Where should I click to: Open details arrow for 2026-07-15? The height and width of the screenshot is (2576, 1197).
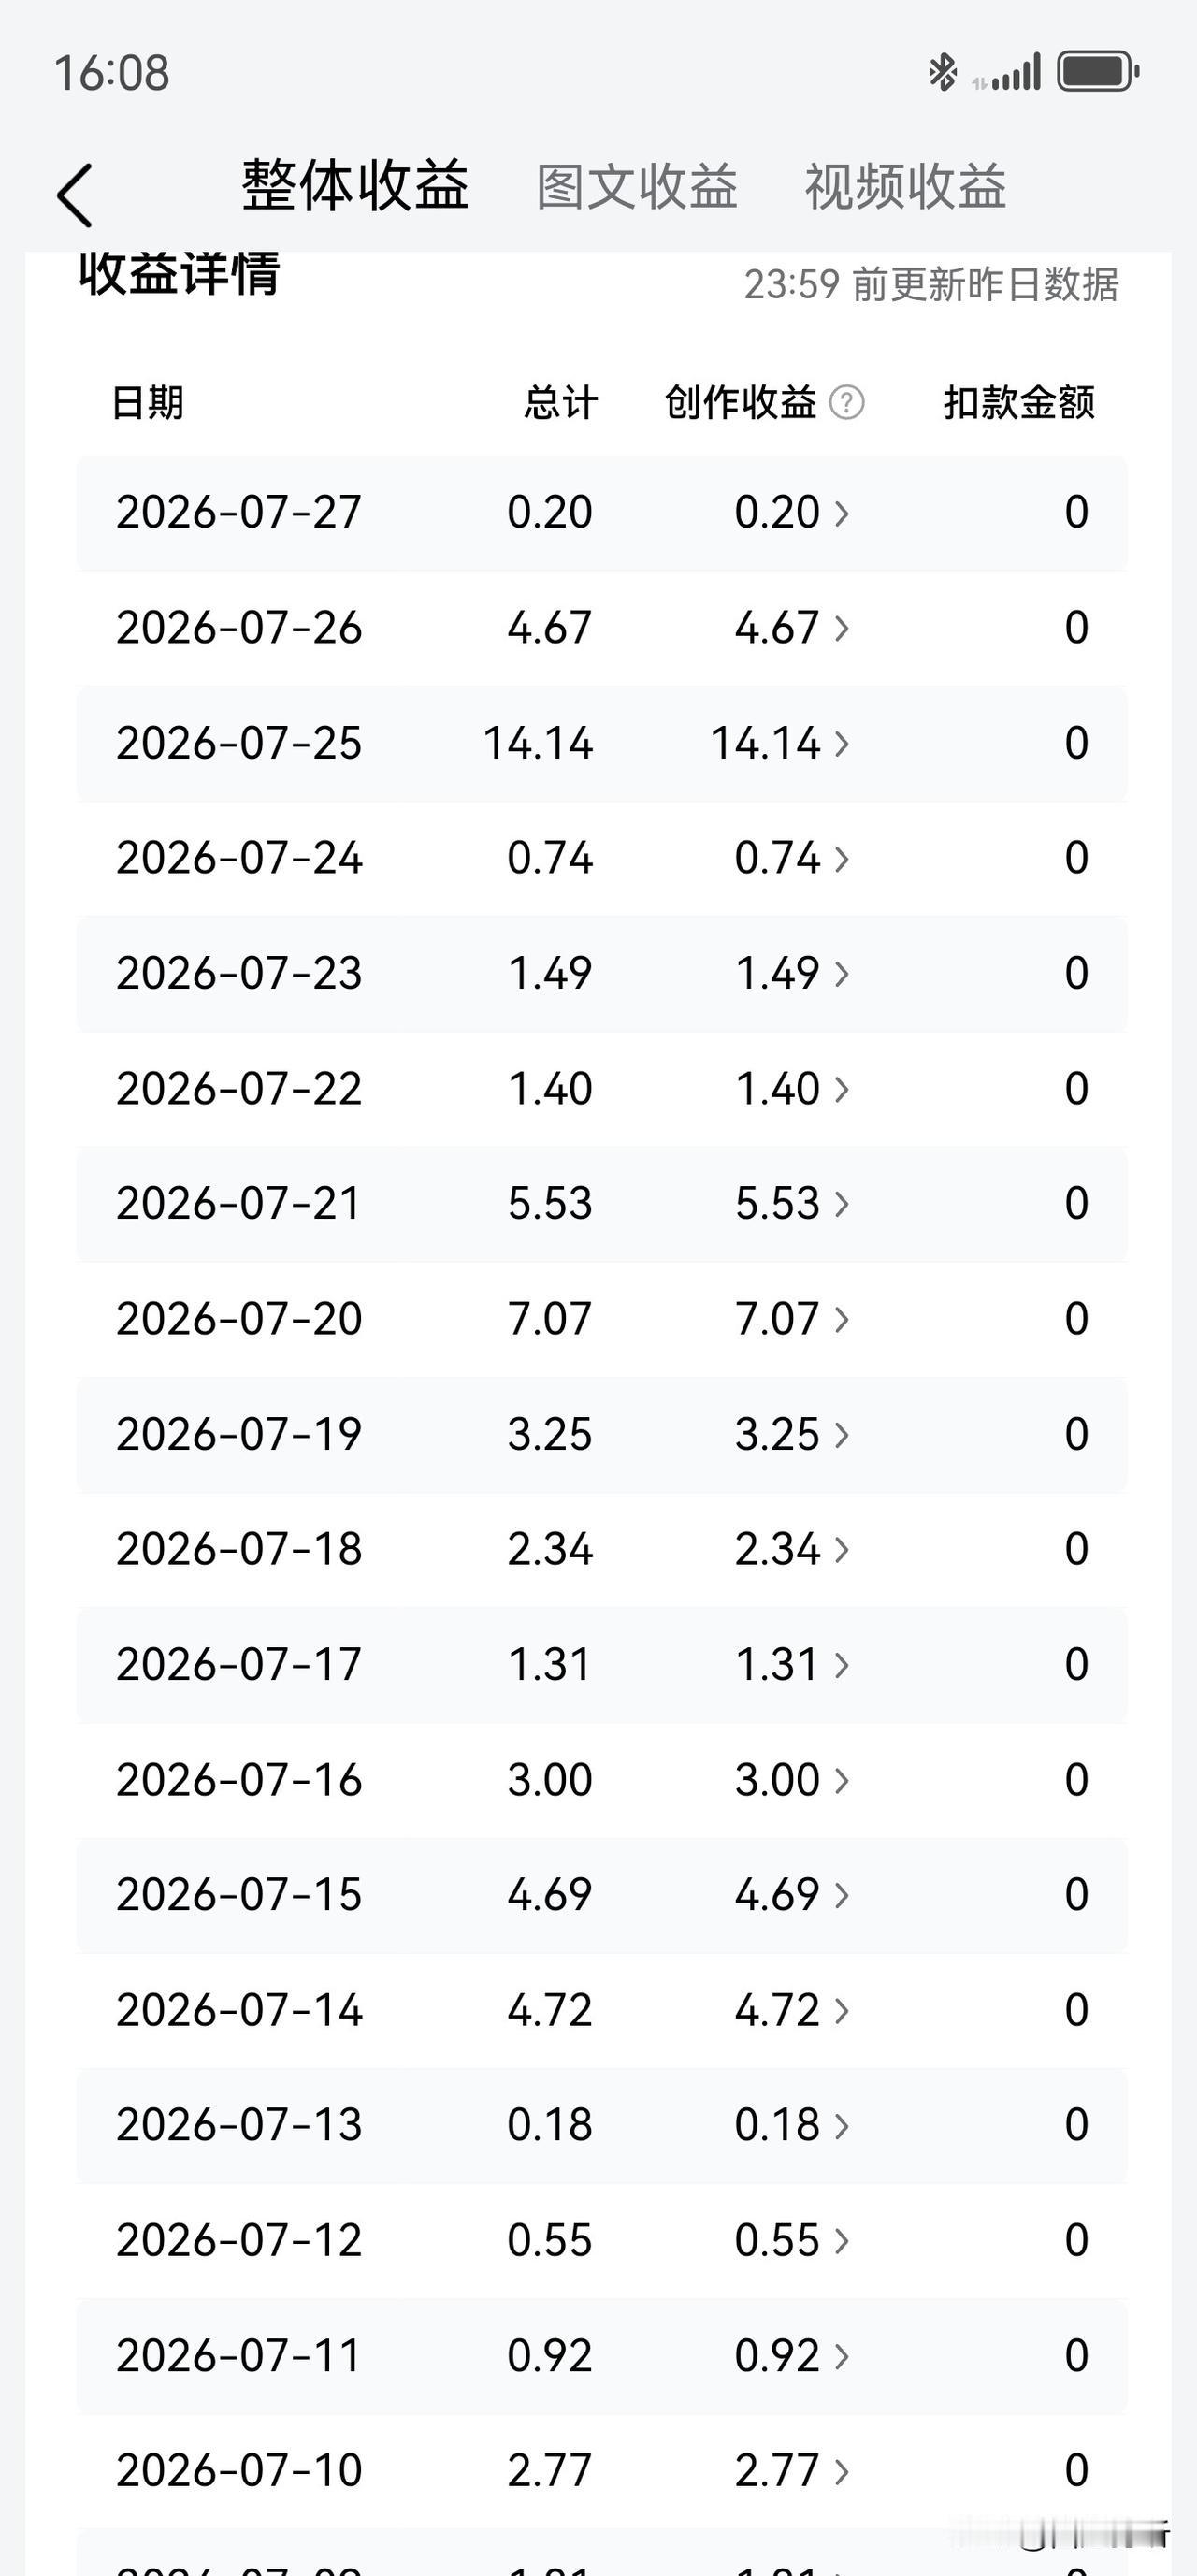point(842,1895)
